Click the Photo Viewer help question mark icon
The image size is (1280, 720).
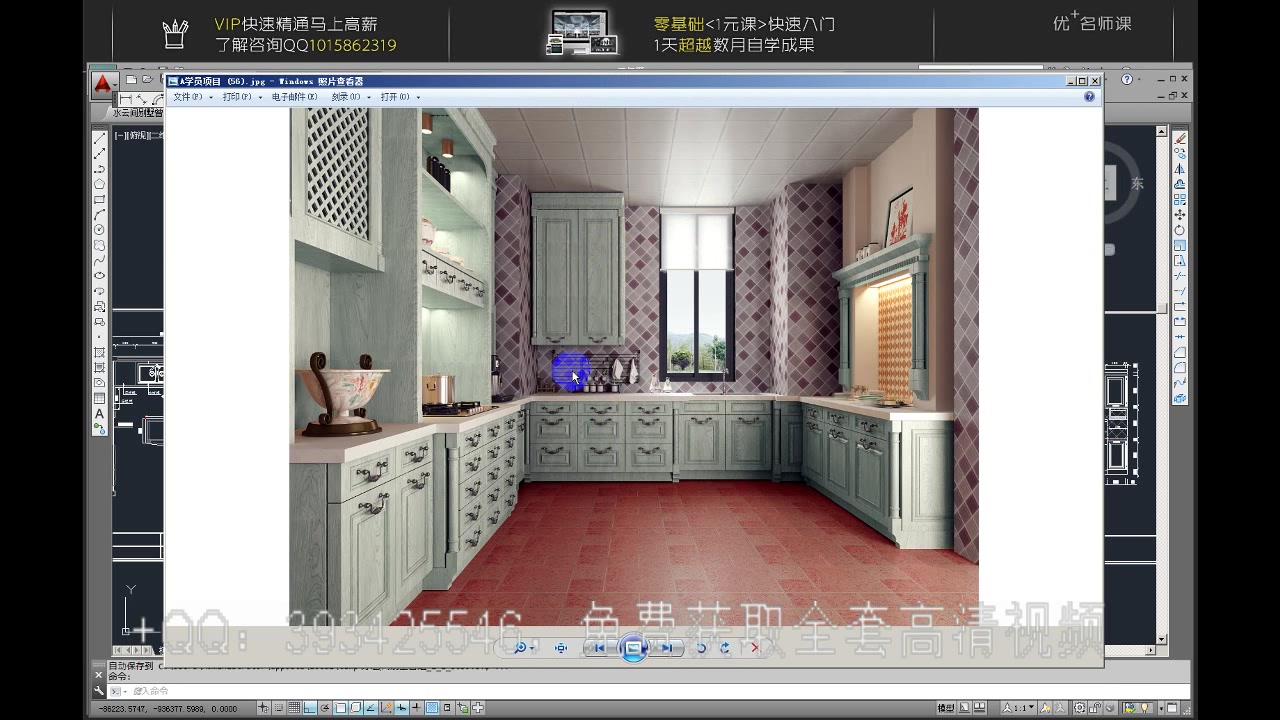click(1089, 96)
